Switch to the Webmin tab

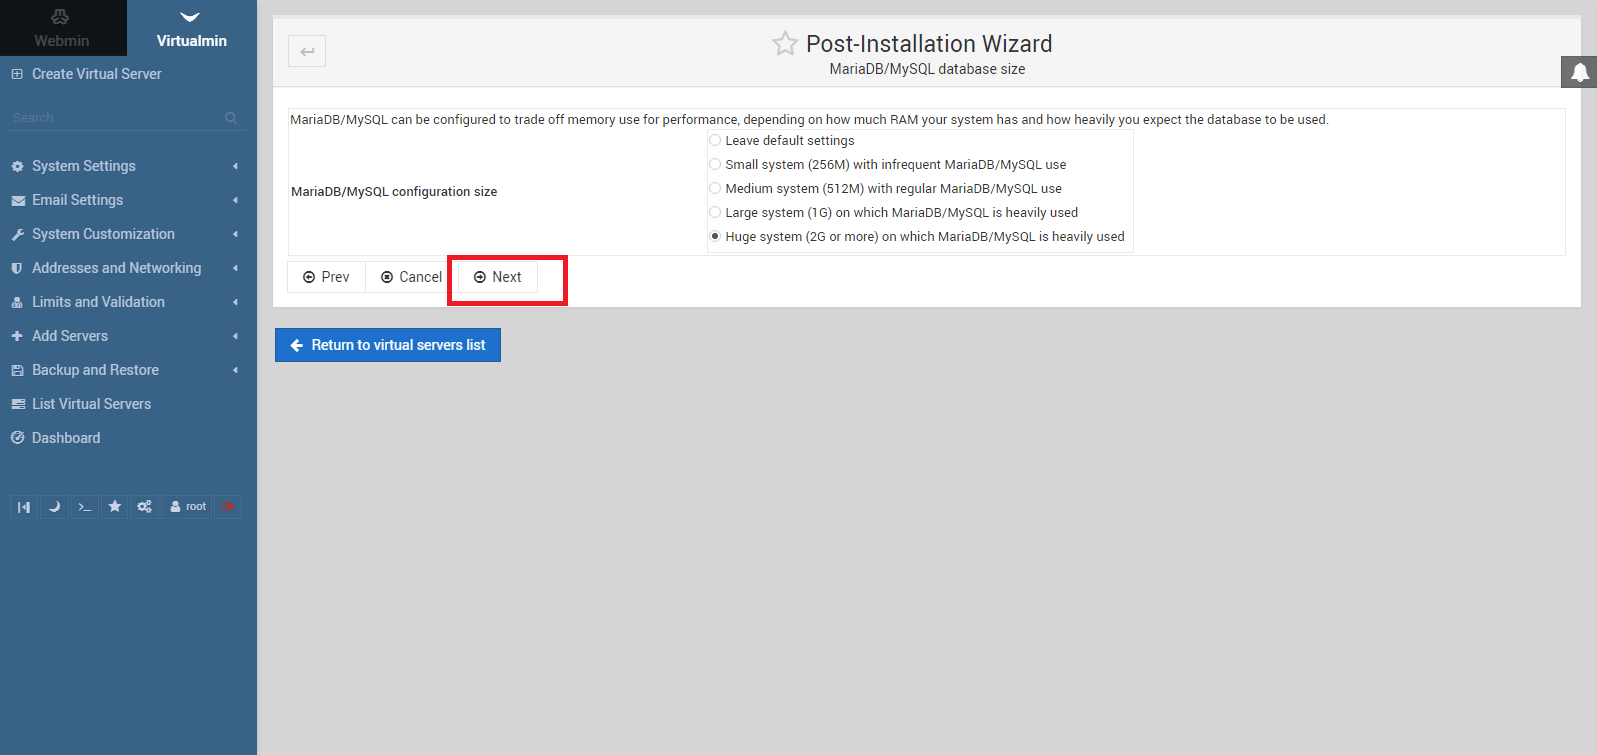click(62, 28)
